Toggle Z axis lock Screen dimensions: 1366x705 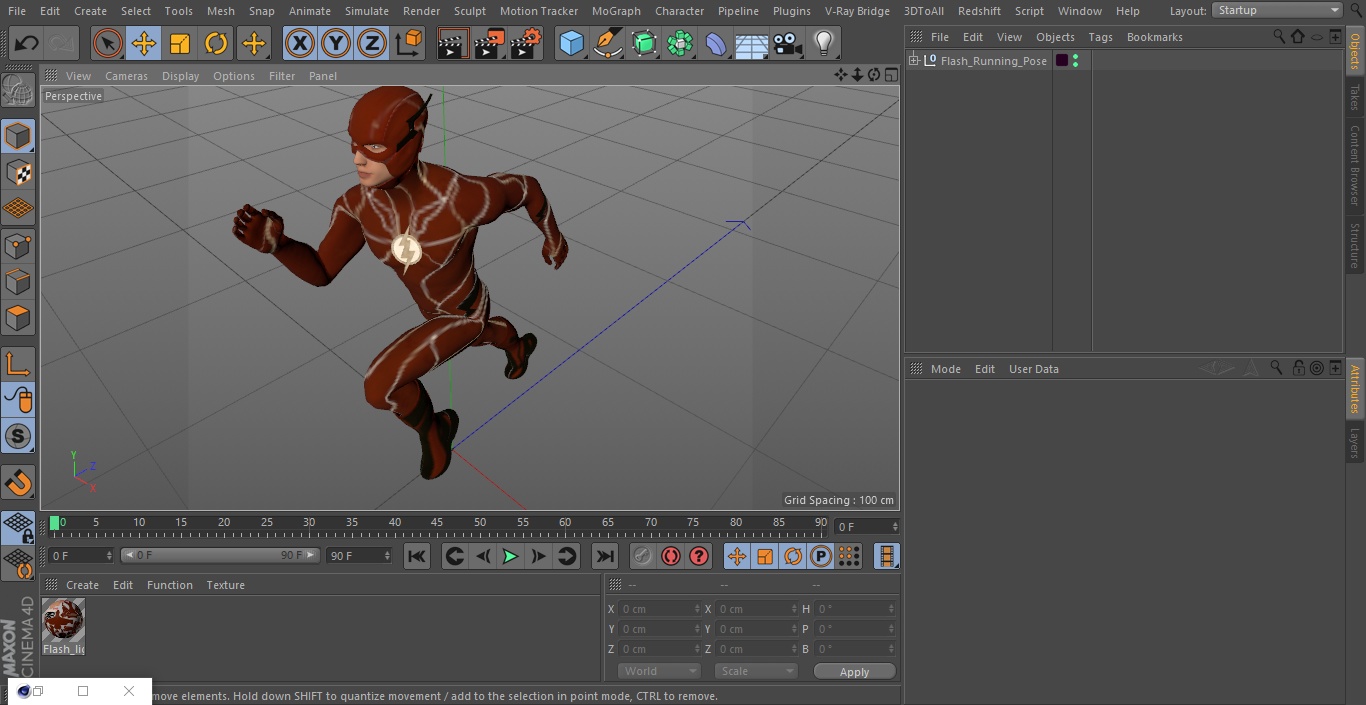coord(372,43)
